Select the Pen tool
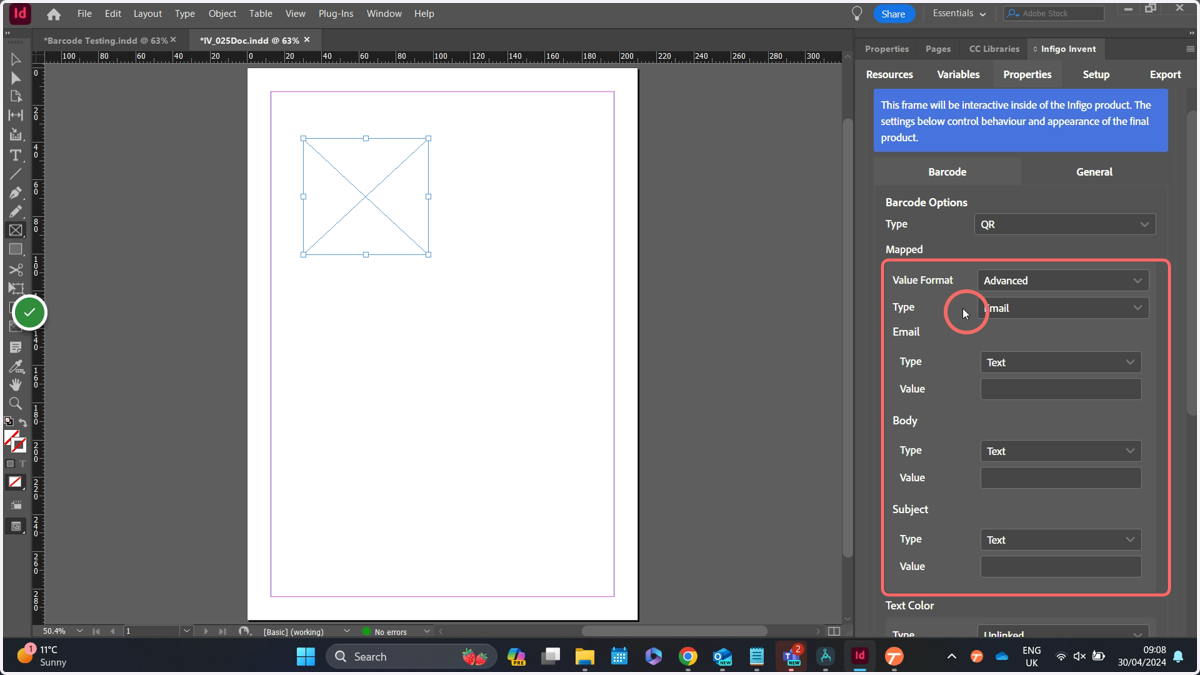 click(x=16, y=193)
